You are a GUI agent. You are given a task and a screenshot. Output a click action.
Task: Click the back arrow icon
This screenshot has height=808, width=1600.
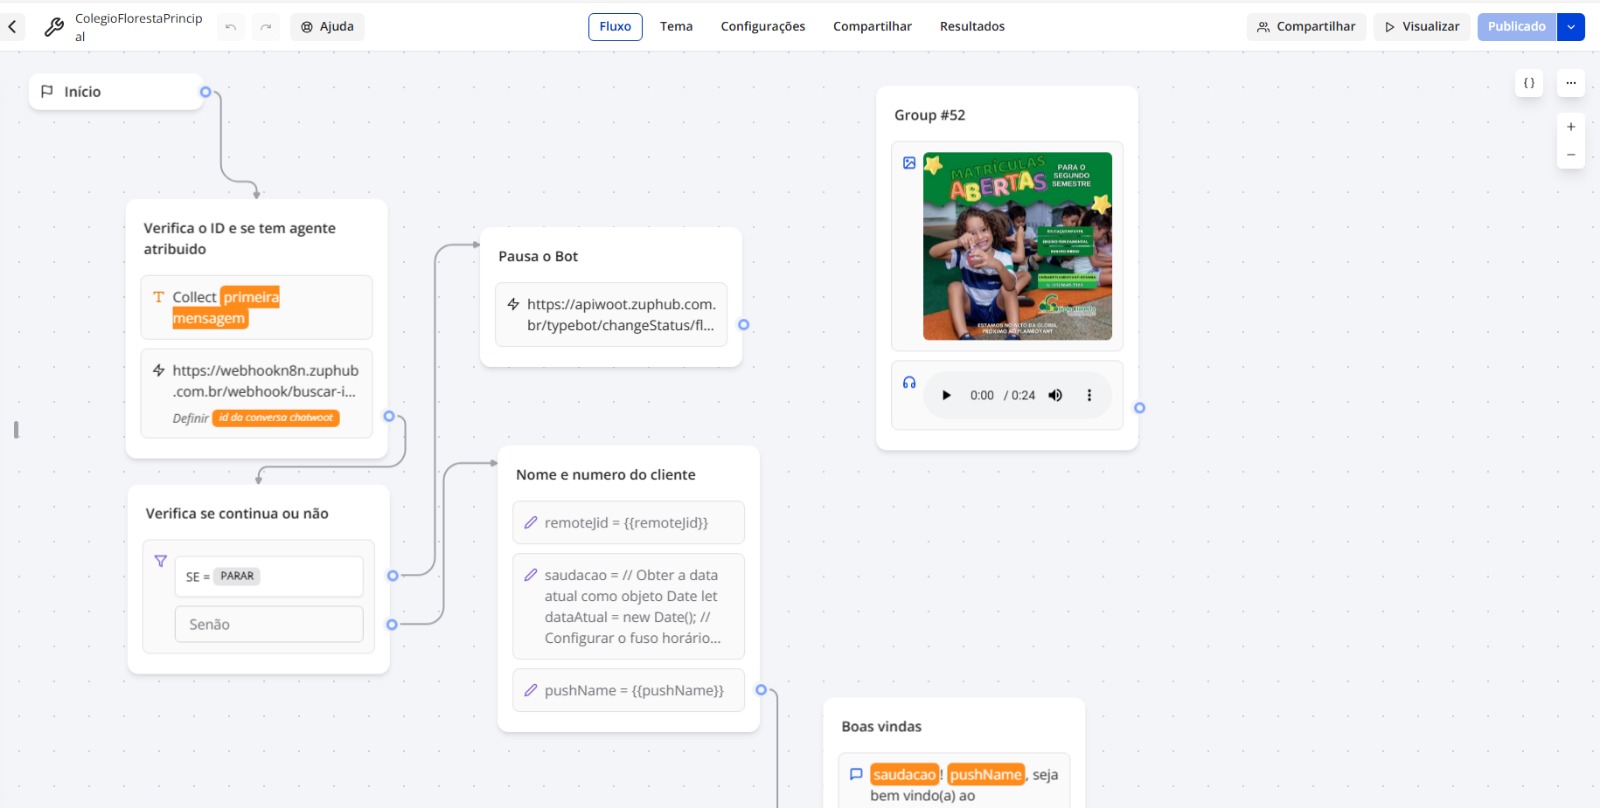pyautogui.click(x=12, y=27)
